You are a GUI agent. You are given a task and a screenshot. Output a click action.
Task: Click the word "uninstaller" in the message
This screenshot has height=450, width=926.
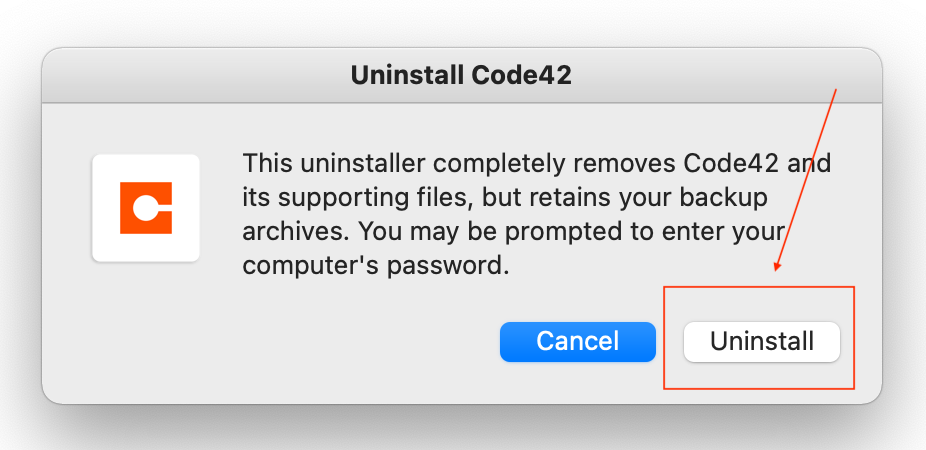pos(357,163)
